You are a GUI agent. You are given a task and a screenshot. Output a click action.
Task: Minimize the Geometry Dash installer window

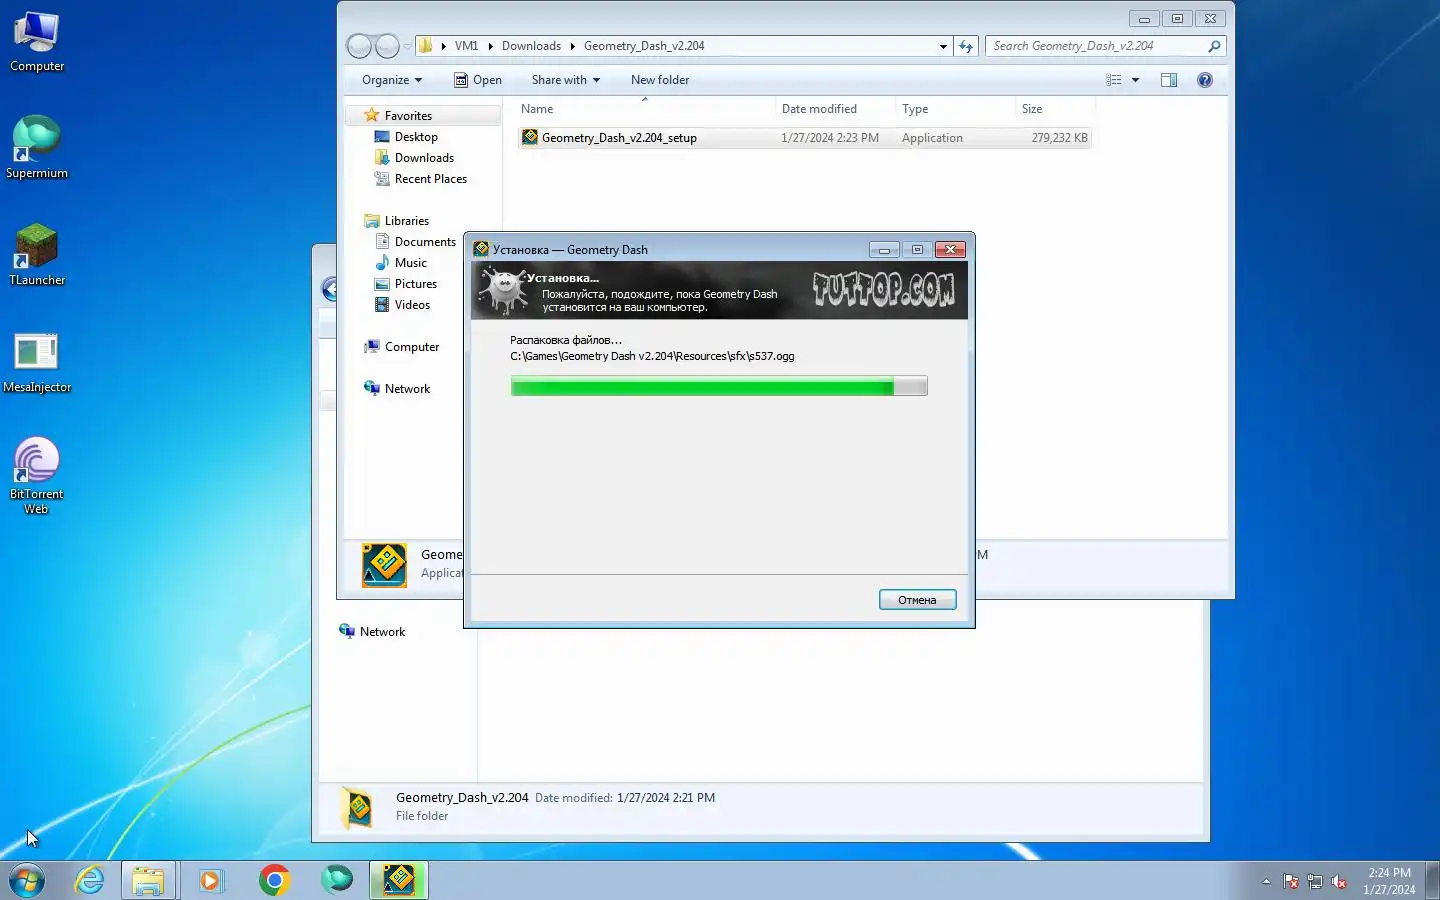pyautogui.click(x=884, y=250)
